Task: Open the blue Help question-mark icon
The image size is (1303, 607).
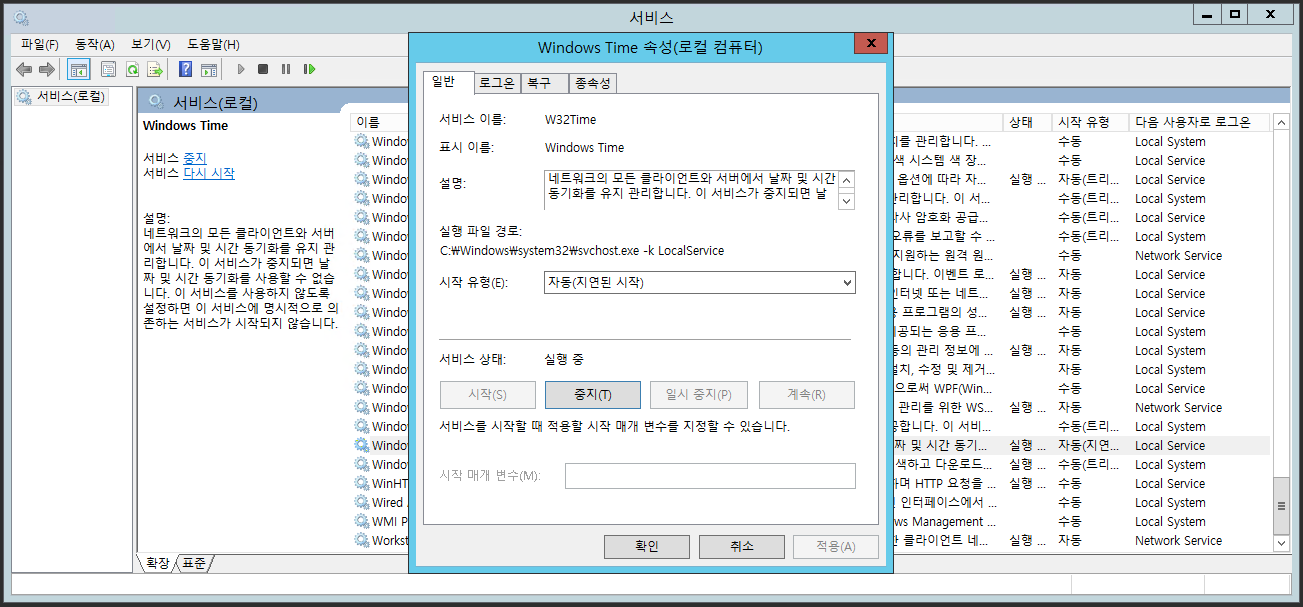Action: (185, 69)
